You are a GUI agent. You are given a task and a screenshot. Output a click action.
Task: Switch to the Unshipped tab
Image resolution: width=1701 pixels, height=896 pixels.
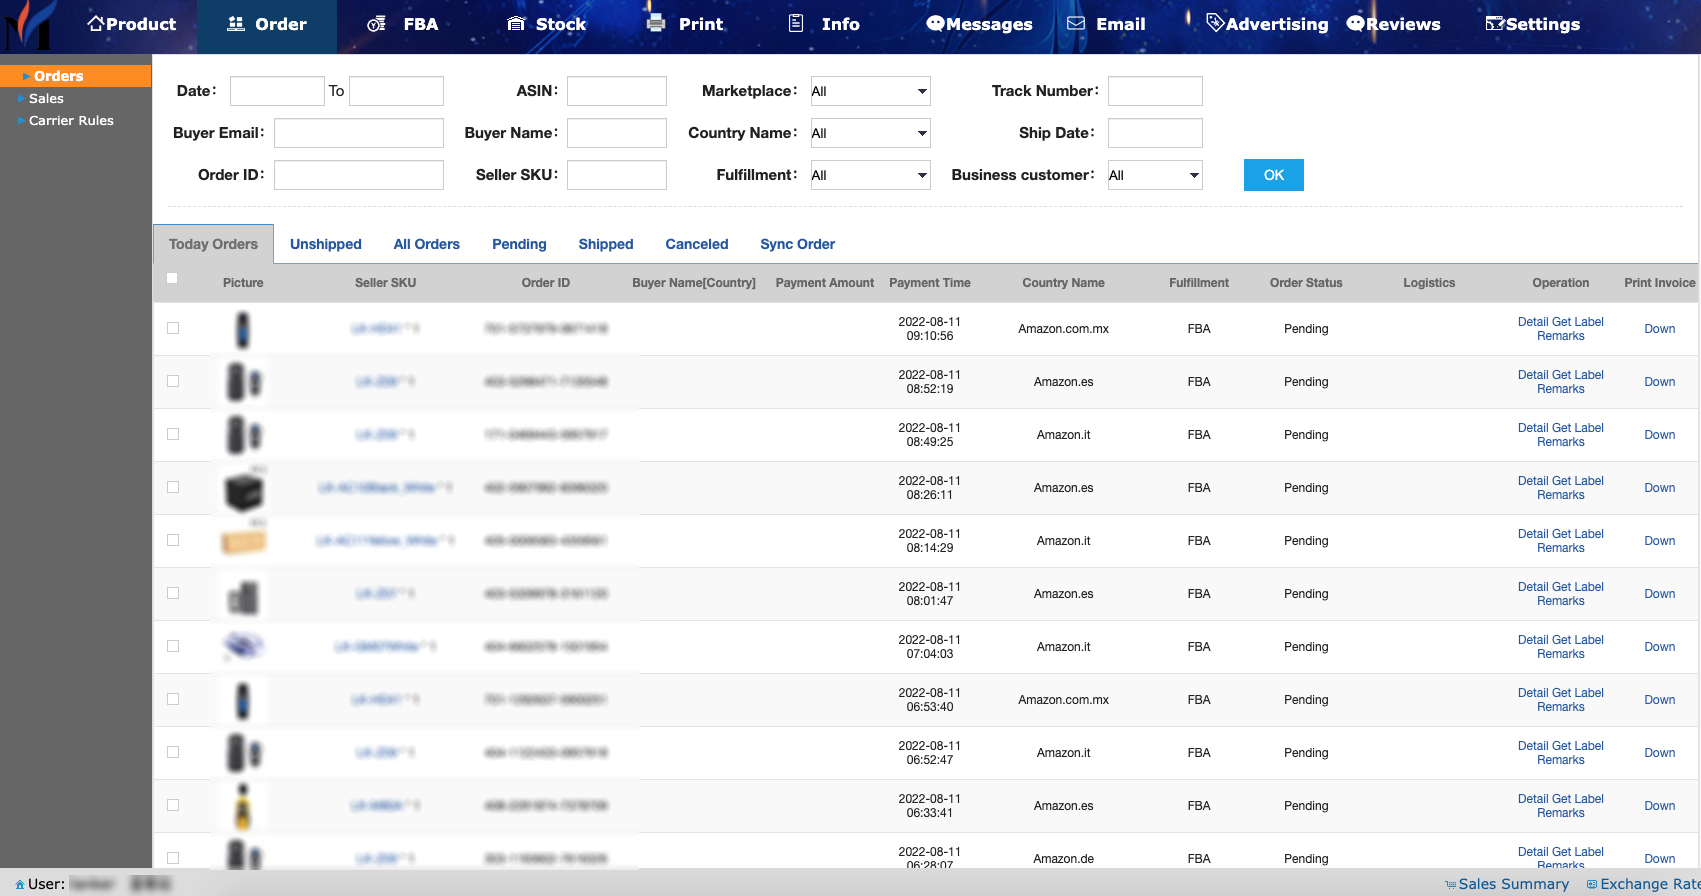(x=326, y=244)
